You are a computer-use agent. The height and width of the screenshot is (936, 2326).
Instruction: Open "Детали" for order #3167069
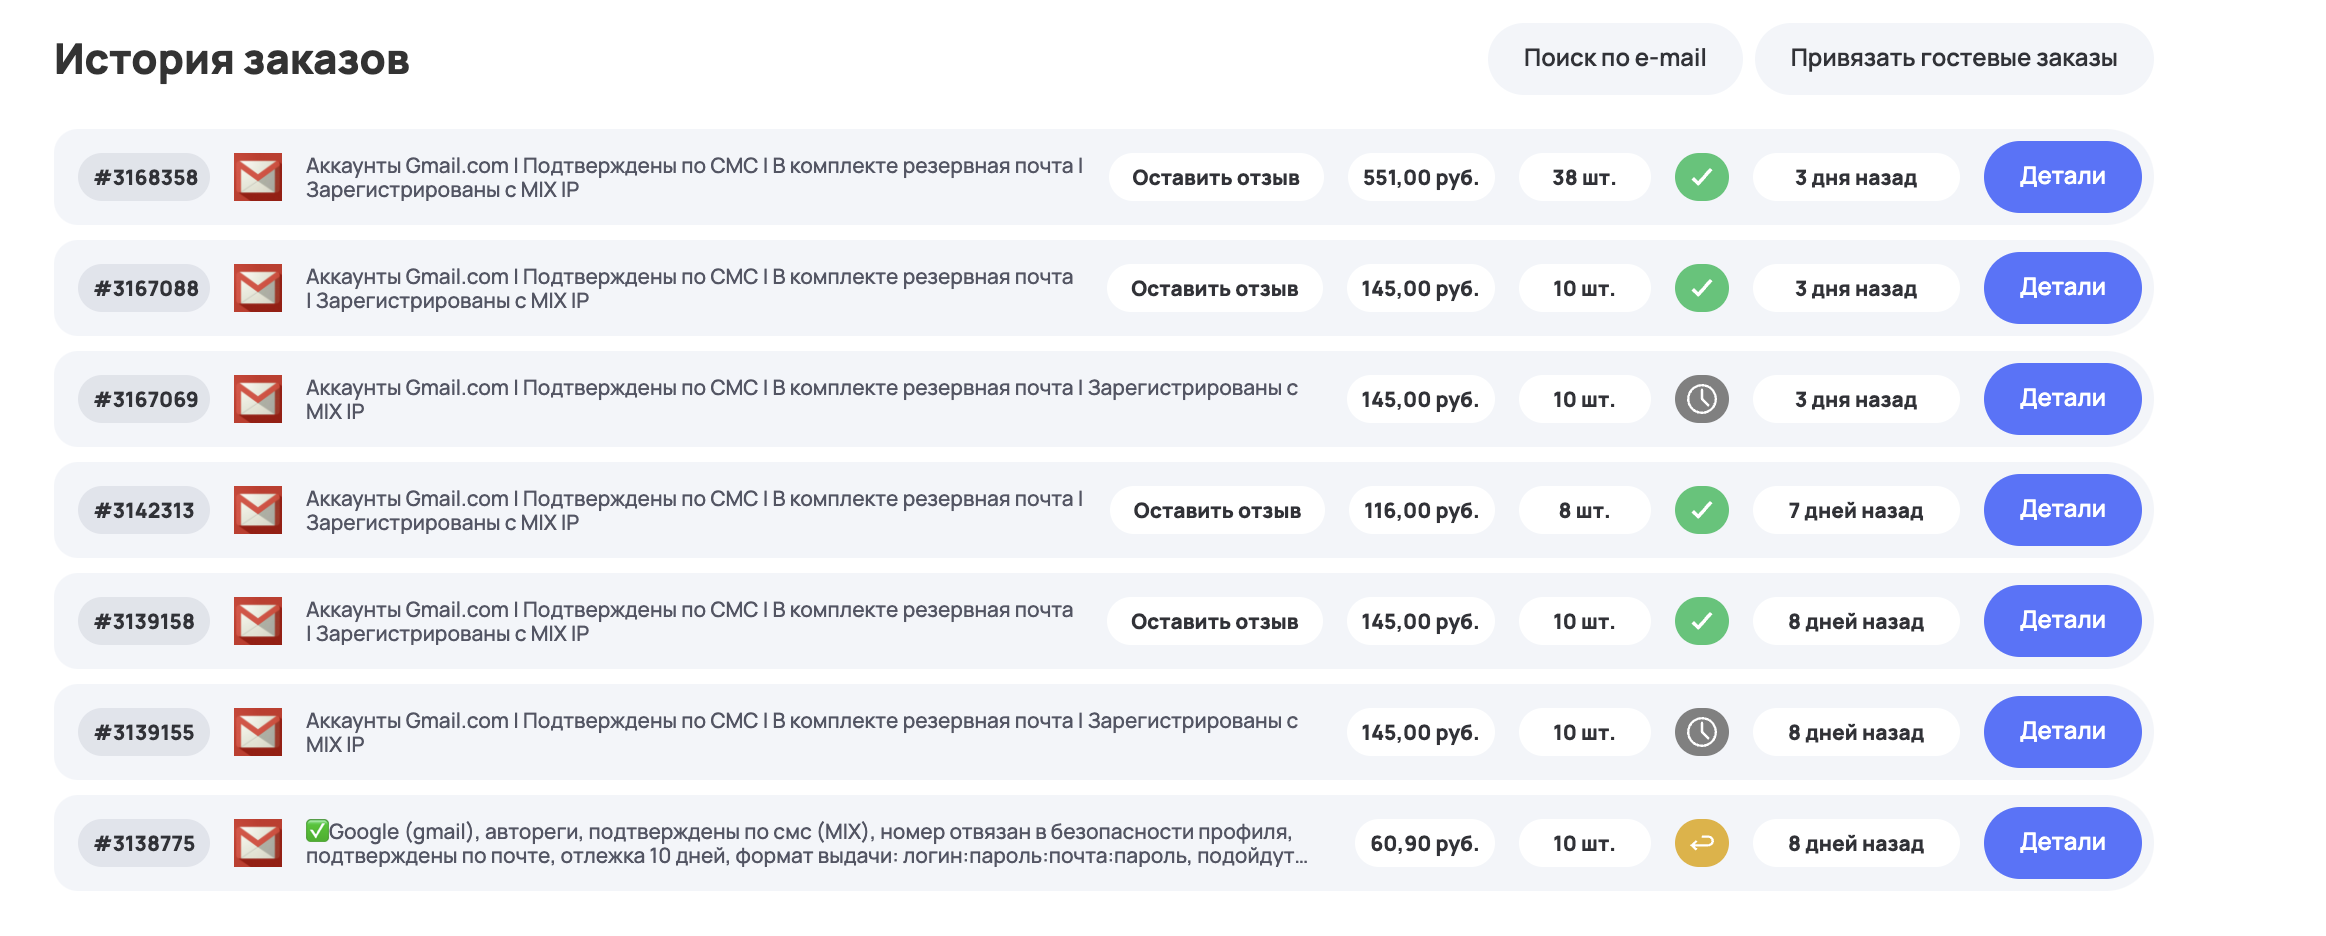[x=2062, y=399]
